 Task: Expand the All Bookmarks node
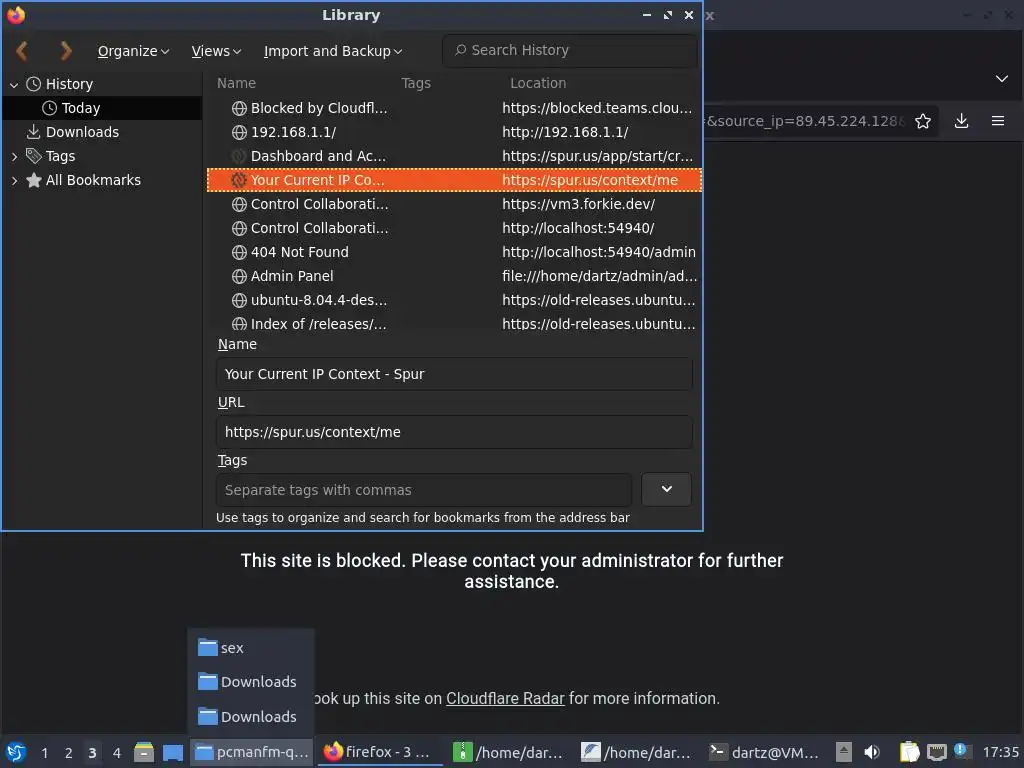click(x=14, y=181)
